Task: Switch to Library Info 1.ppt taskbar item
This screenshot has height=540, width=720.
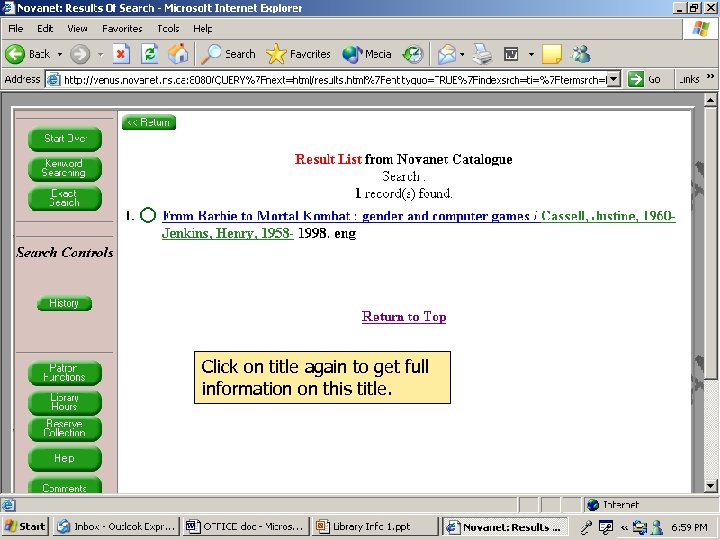Action: click(373, 527)
